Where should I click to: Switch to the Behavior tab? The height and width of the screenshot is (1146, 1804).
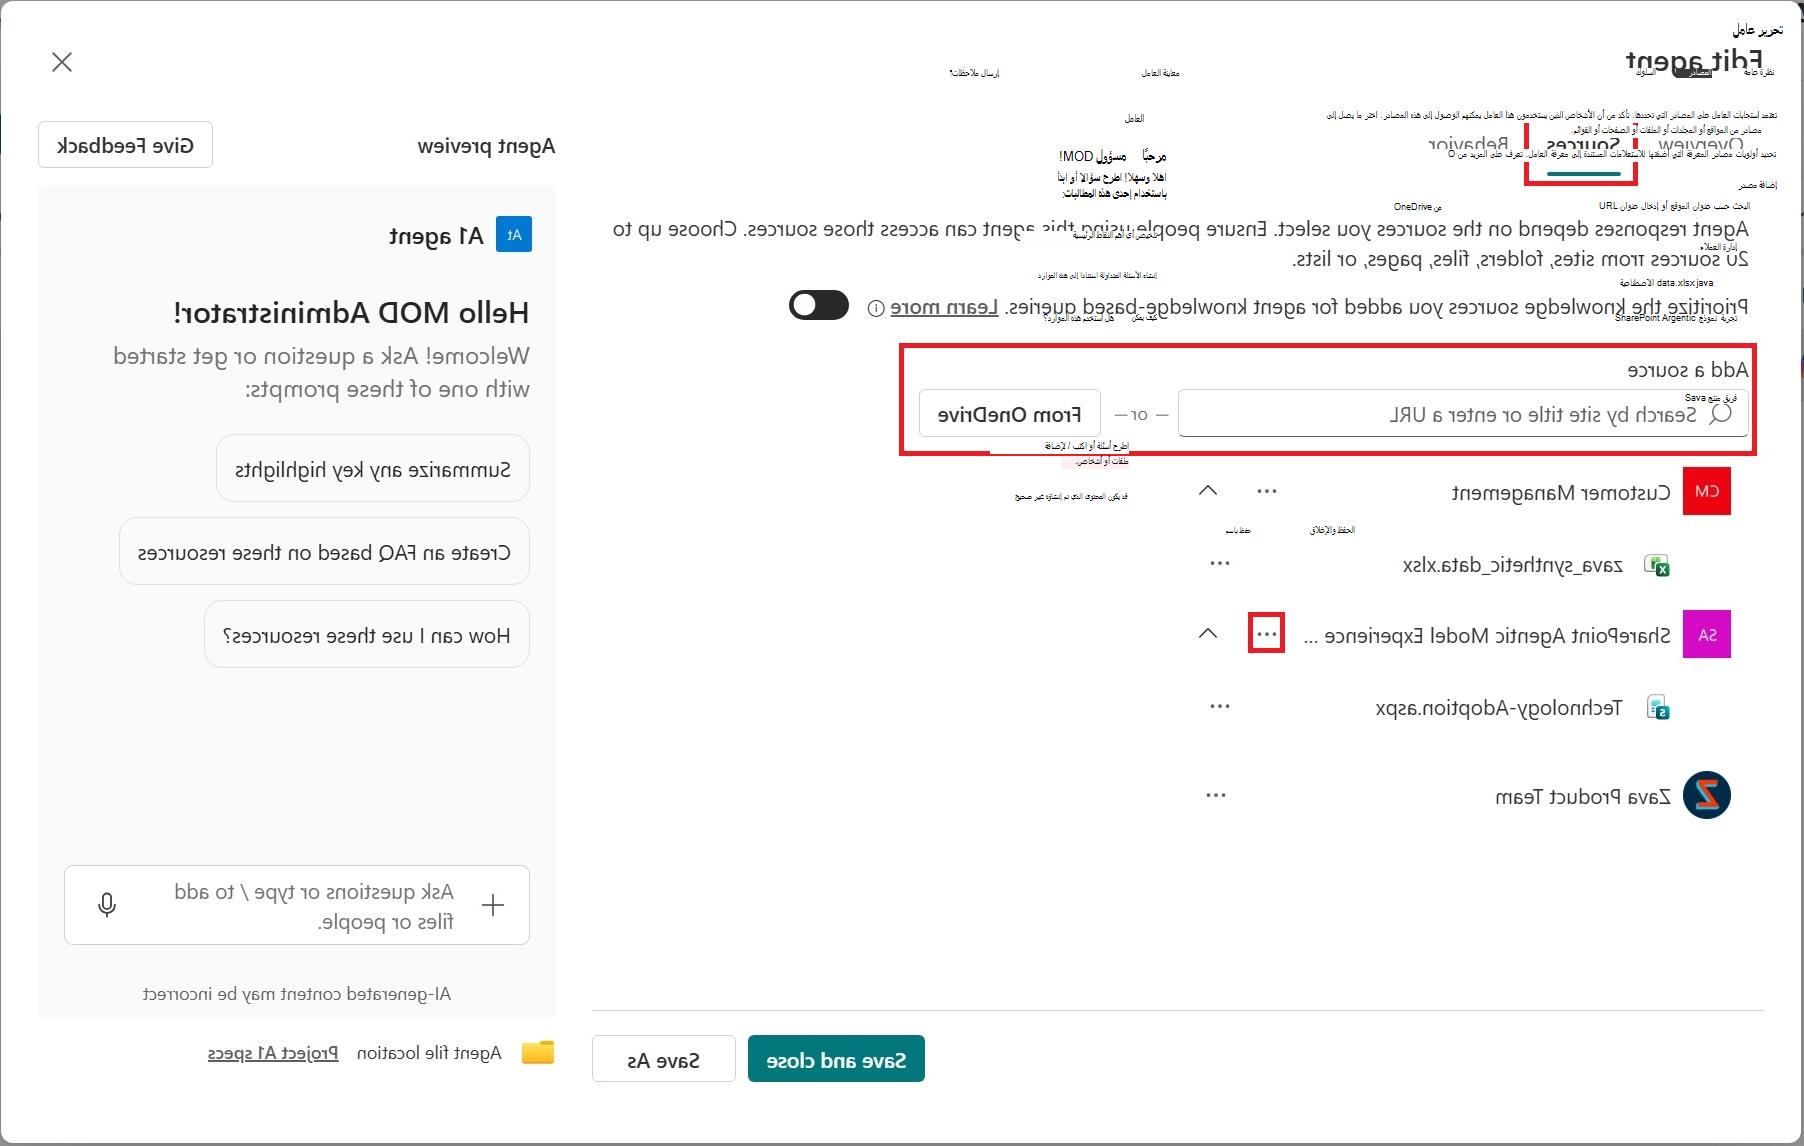[1468, 146]
